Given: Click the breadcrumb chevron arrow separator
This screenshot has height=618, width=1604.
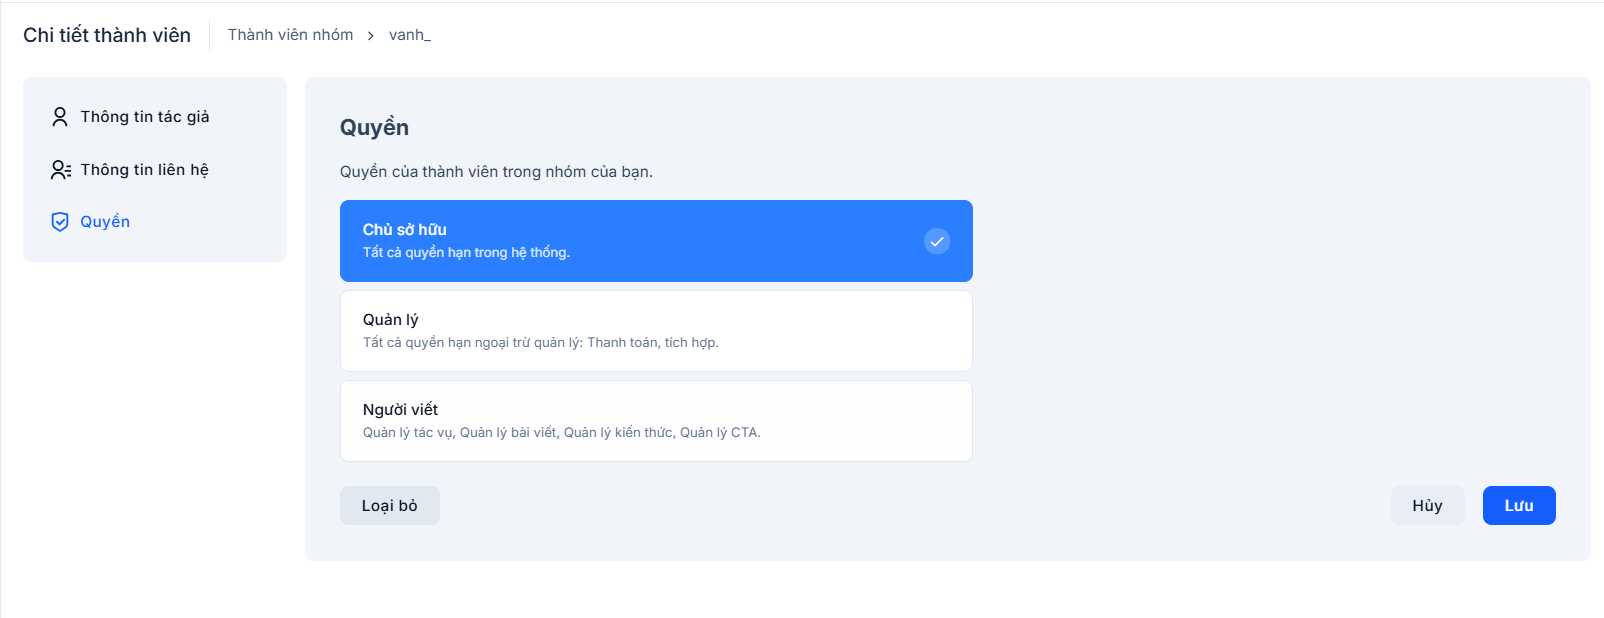Looking at the screenshot, I should coord(371,36).
